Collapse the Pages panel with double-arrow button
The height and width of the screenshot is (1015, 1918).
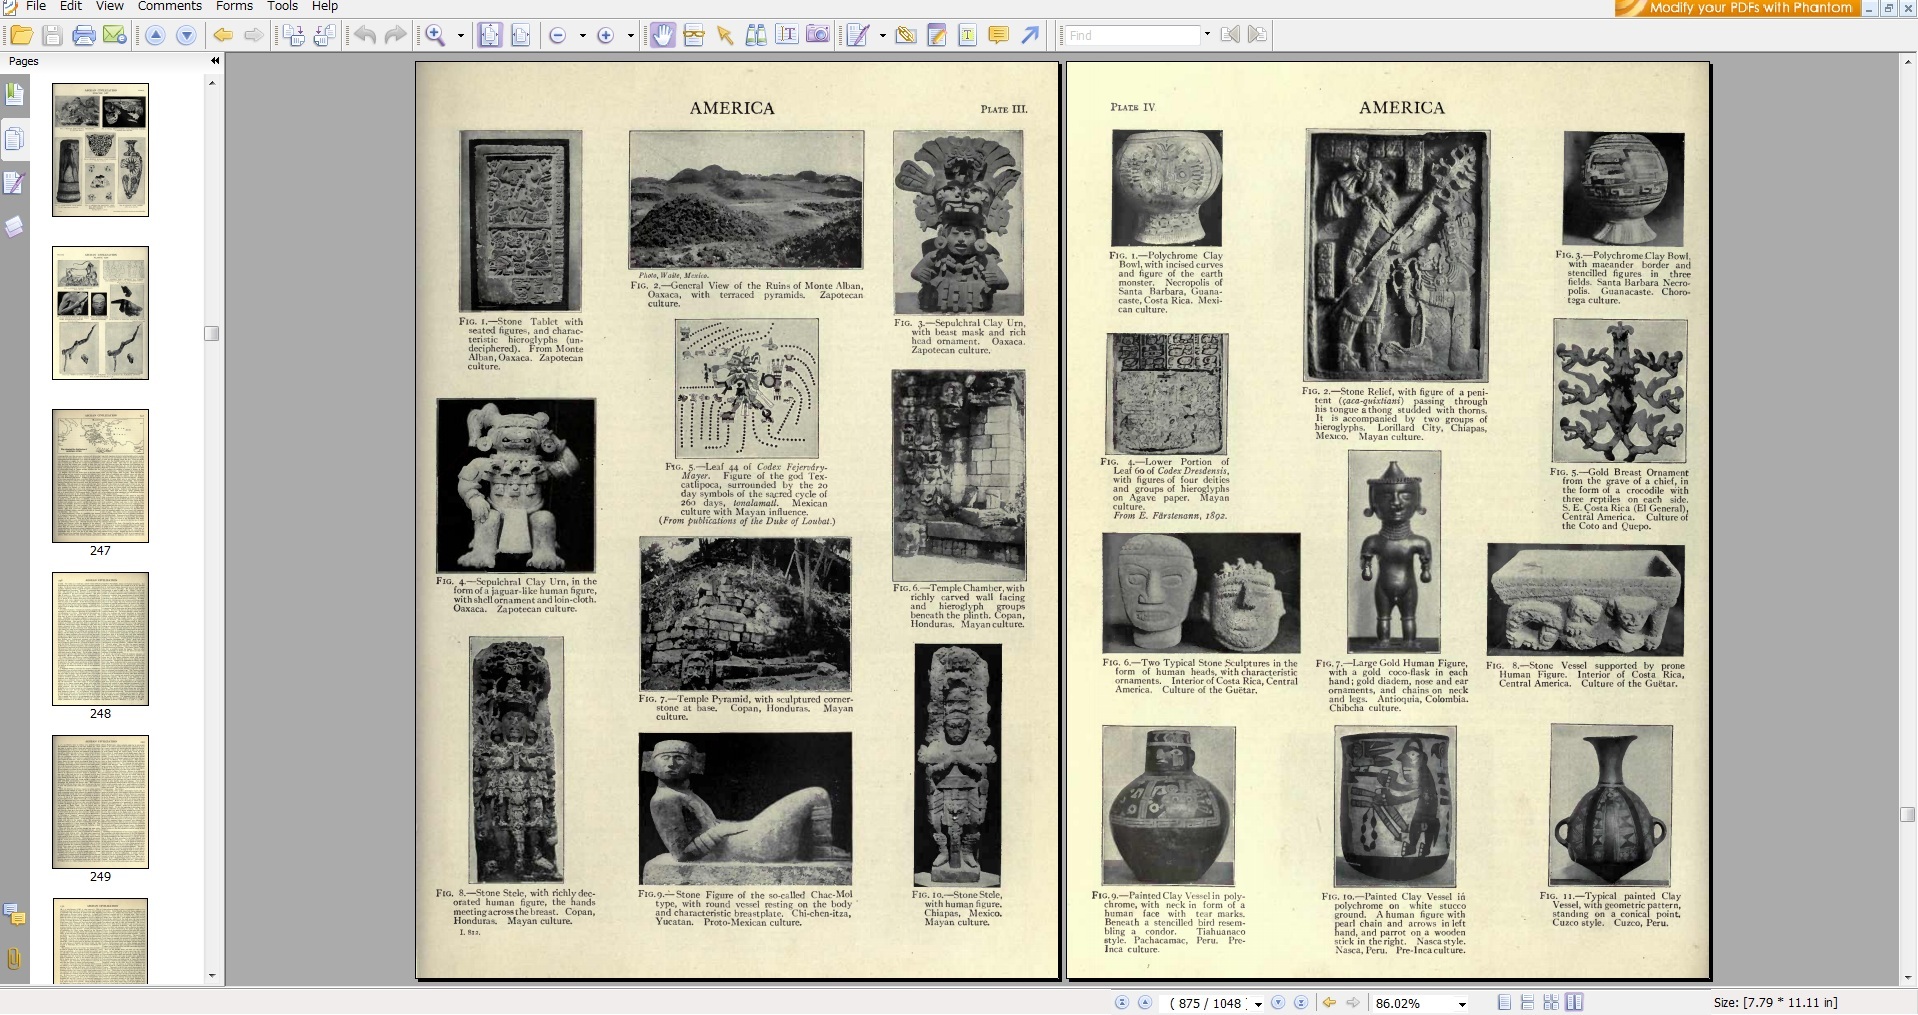click(214, 61)
